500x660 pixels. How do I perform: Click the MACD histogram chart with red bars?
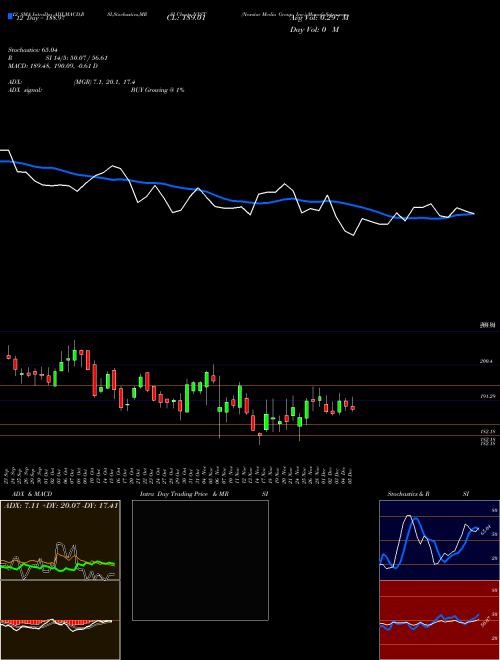(x=60, y=620)
